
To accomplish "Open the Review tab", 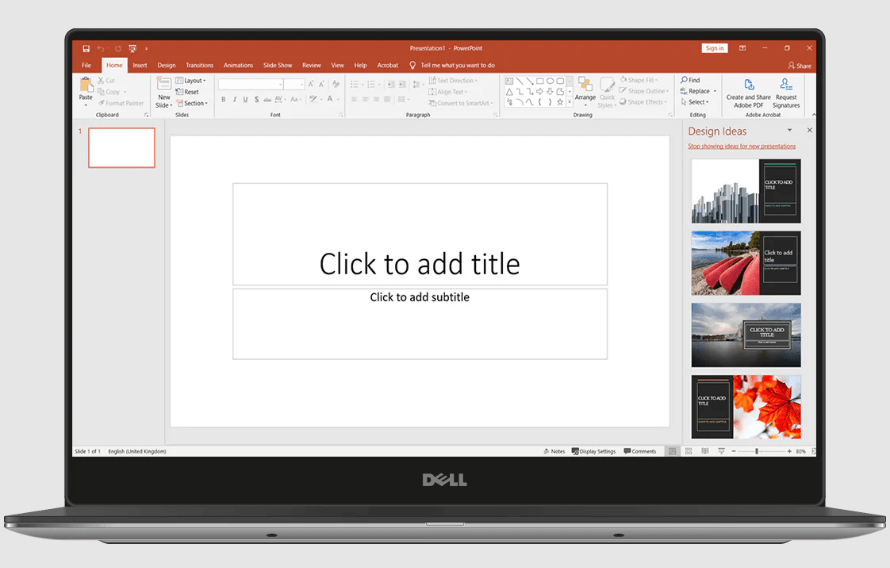I will tap(312, 65).
